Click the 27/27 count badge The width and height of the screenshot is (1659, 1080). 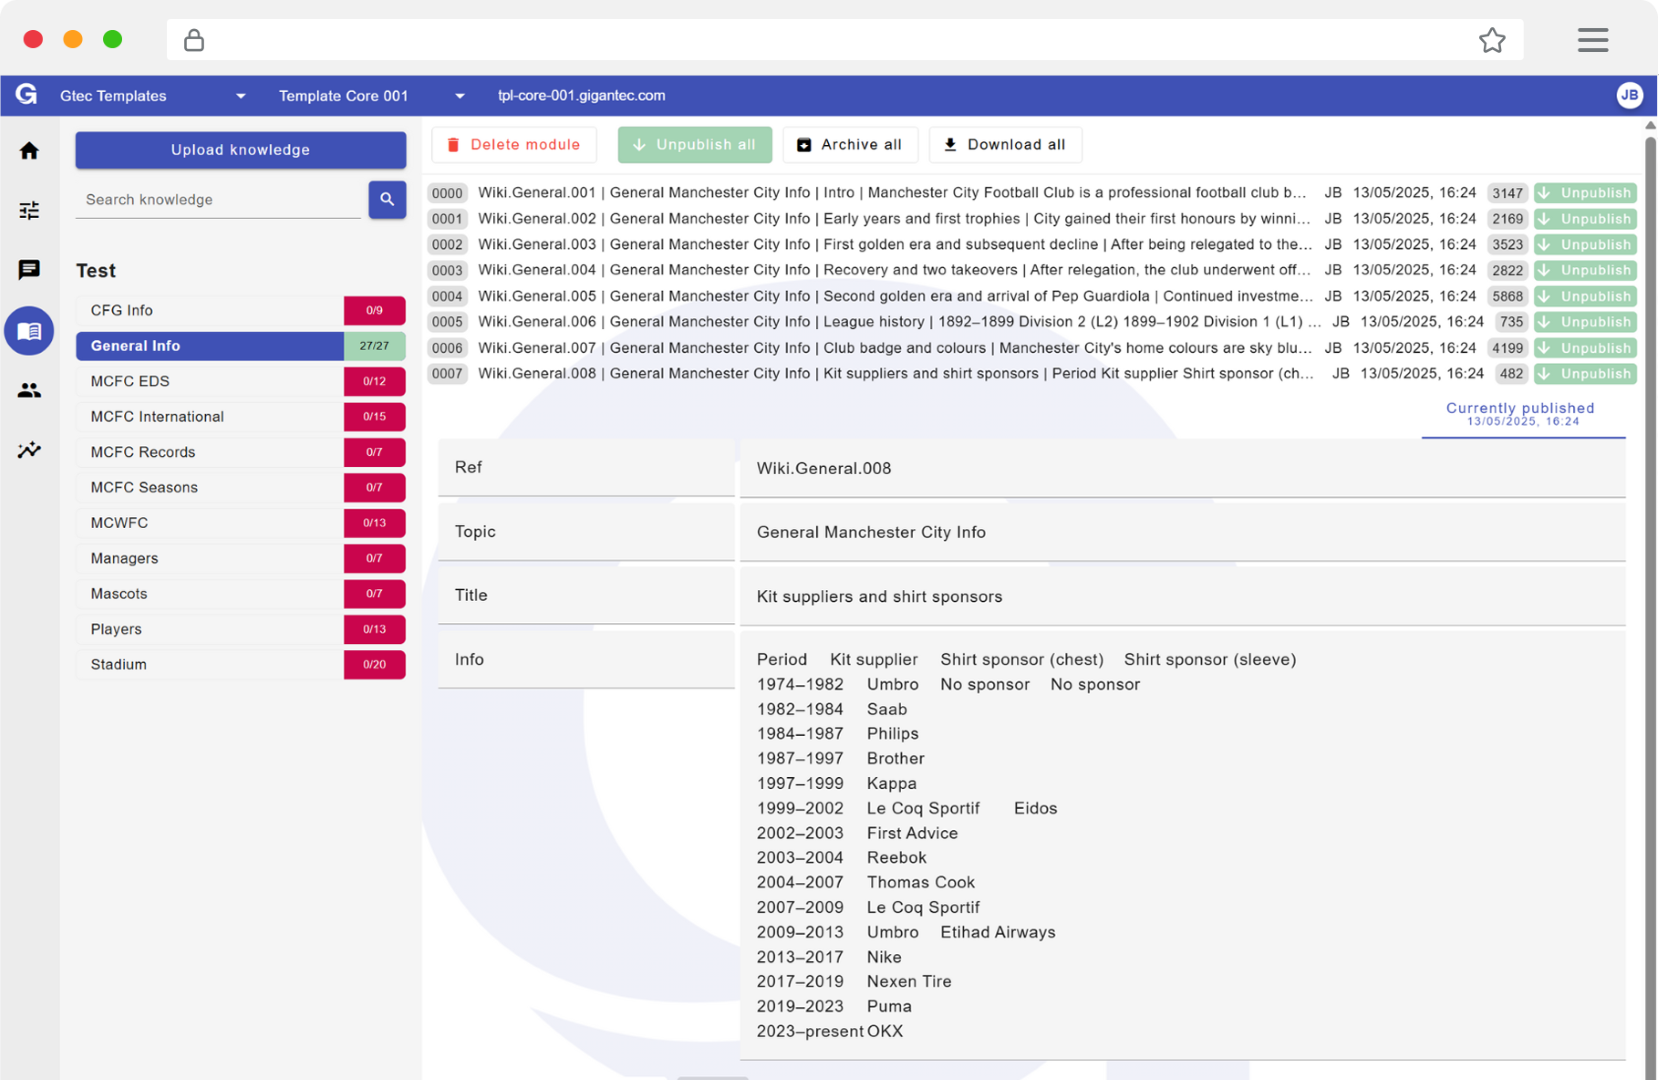374,346
